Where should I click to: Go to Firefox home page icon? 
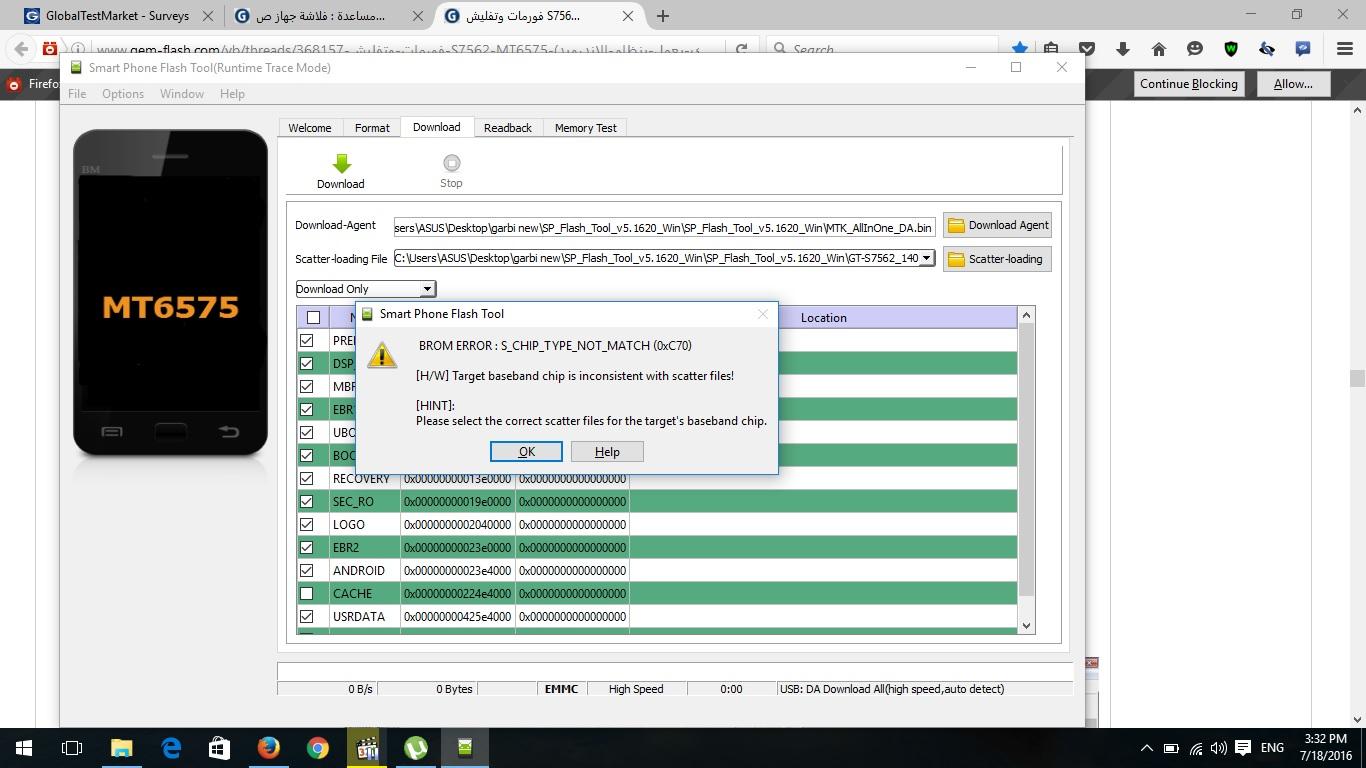point(1158,49)
